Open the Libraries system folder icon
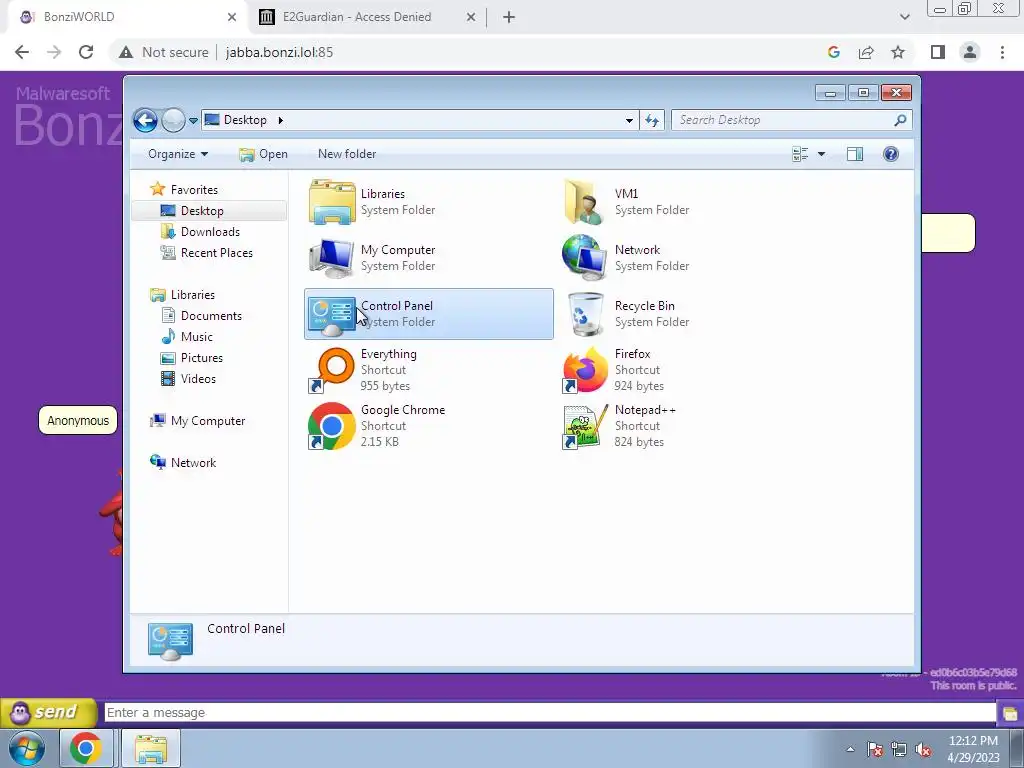This screenshot has width=1024, height=768. click(x=332, y=202)
